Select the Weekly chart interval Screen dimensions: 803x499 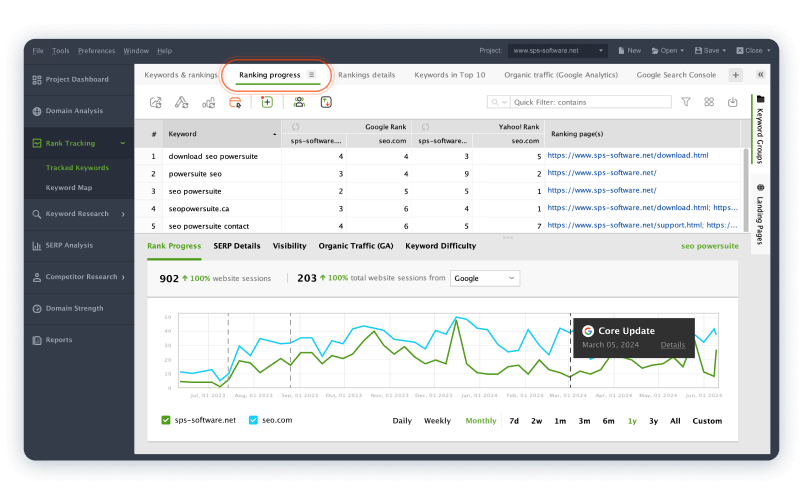click(437, 421)
